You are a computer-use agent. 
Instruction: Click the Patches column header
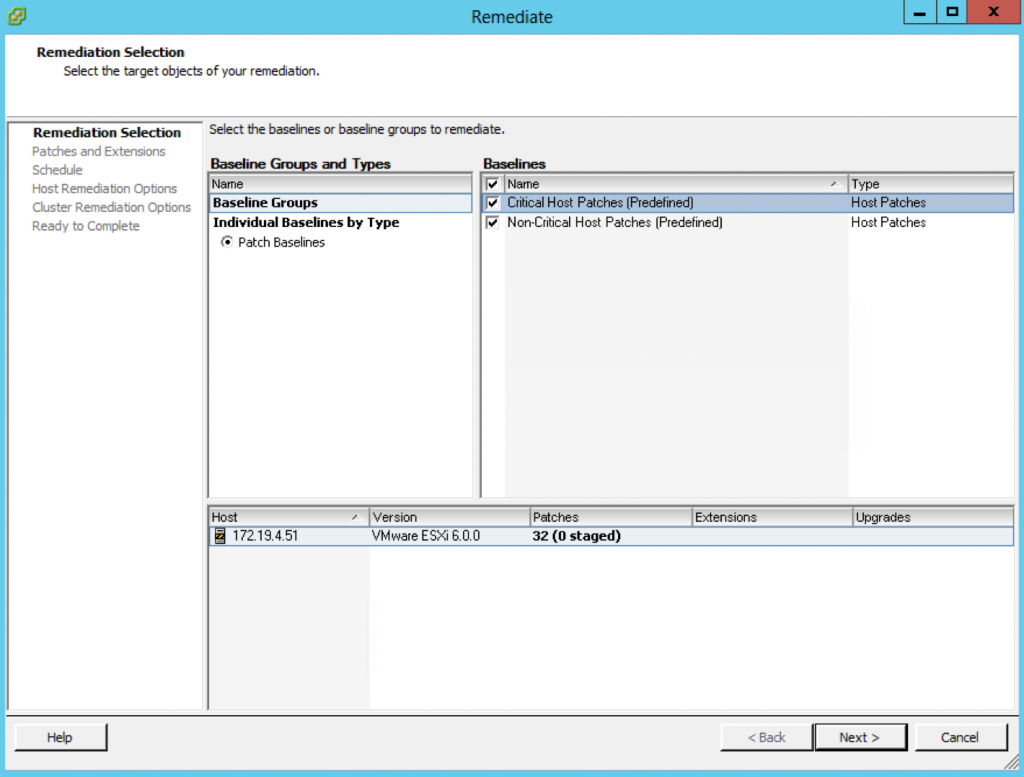click(611, 517)
